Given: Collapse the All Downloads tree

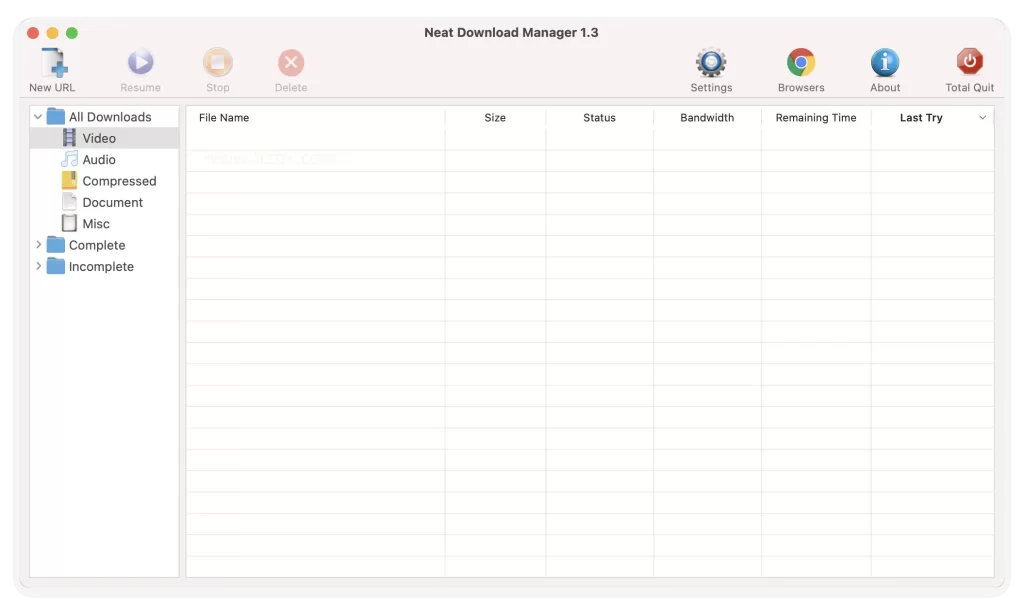Looking at the screenshot, I should 38,116.
